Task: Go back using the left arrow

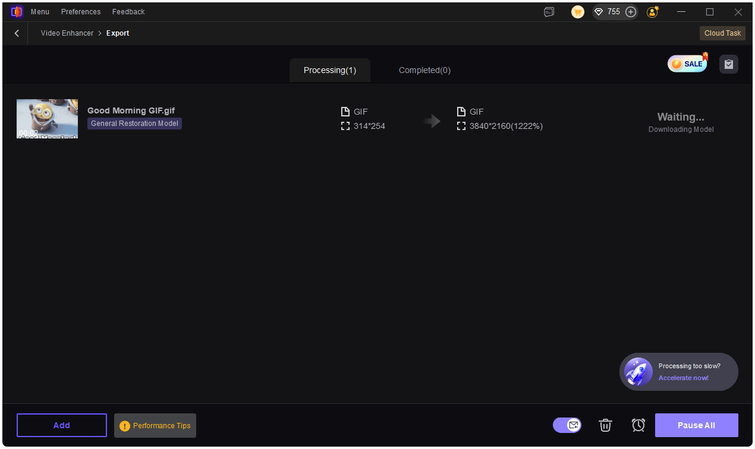Action: (x=17, y=33)
